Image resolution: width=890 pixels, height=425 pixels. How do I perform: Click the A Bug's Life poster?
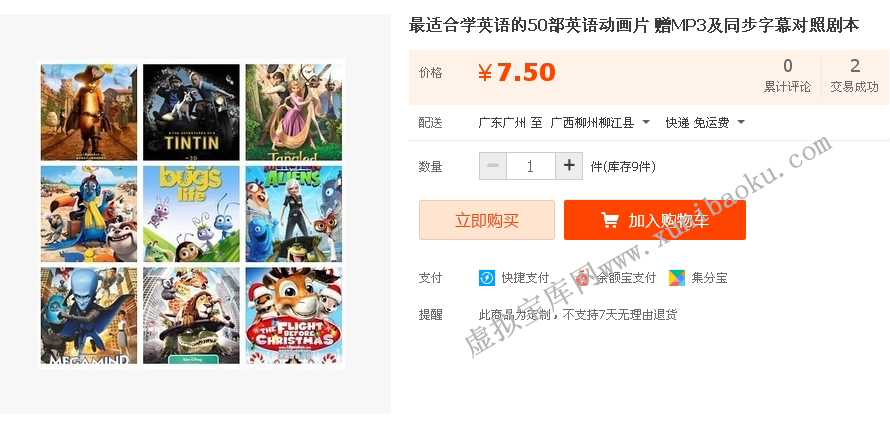(191, 214)
